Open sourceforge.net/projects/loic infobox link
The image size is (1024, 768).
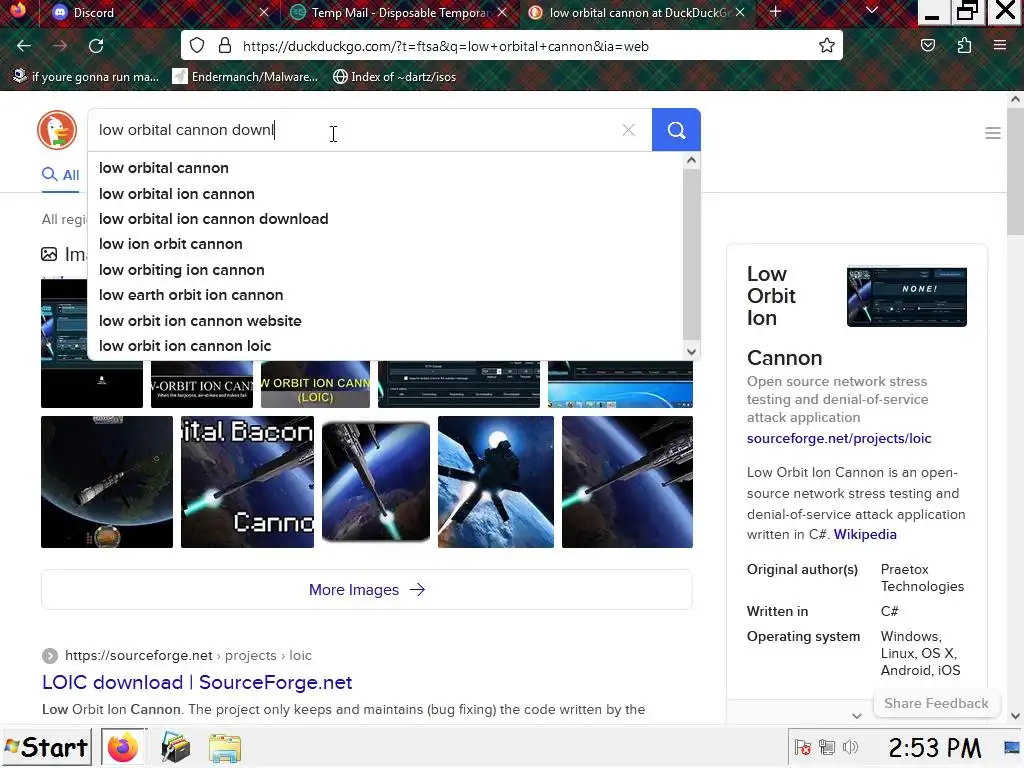pyautogui.click(x=839, y=438)
